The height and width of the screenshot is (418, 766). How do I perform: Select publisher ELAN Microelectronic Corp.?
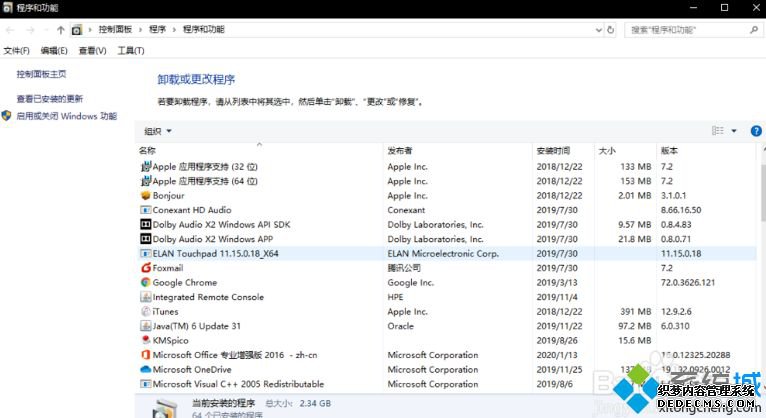click(443, 253)
